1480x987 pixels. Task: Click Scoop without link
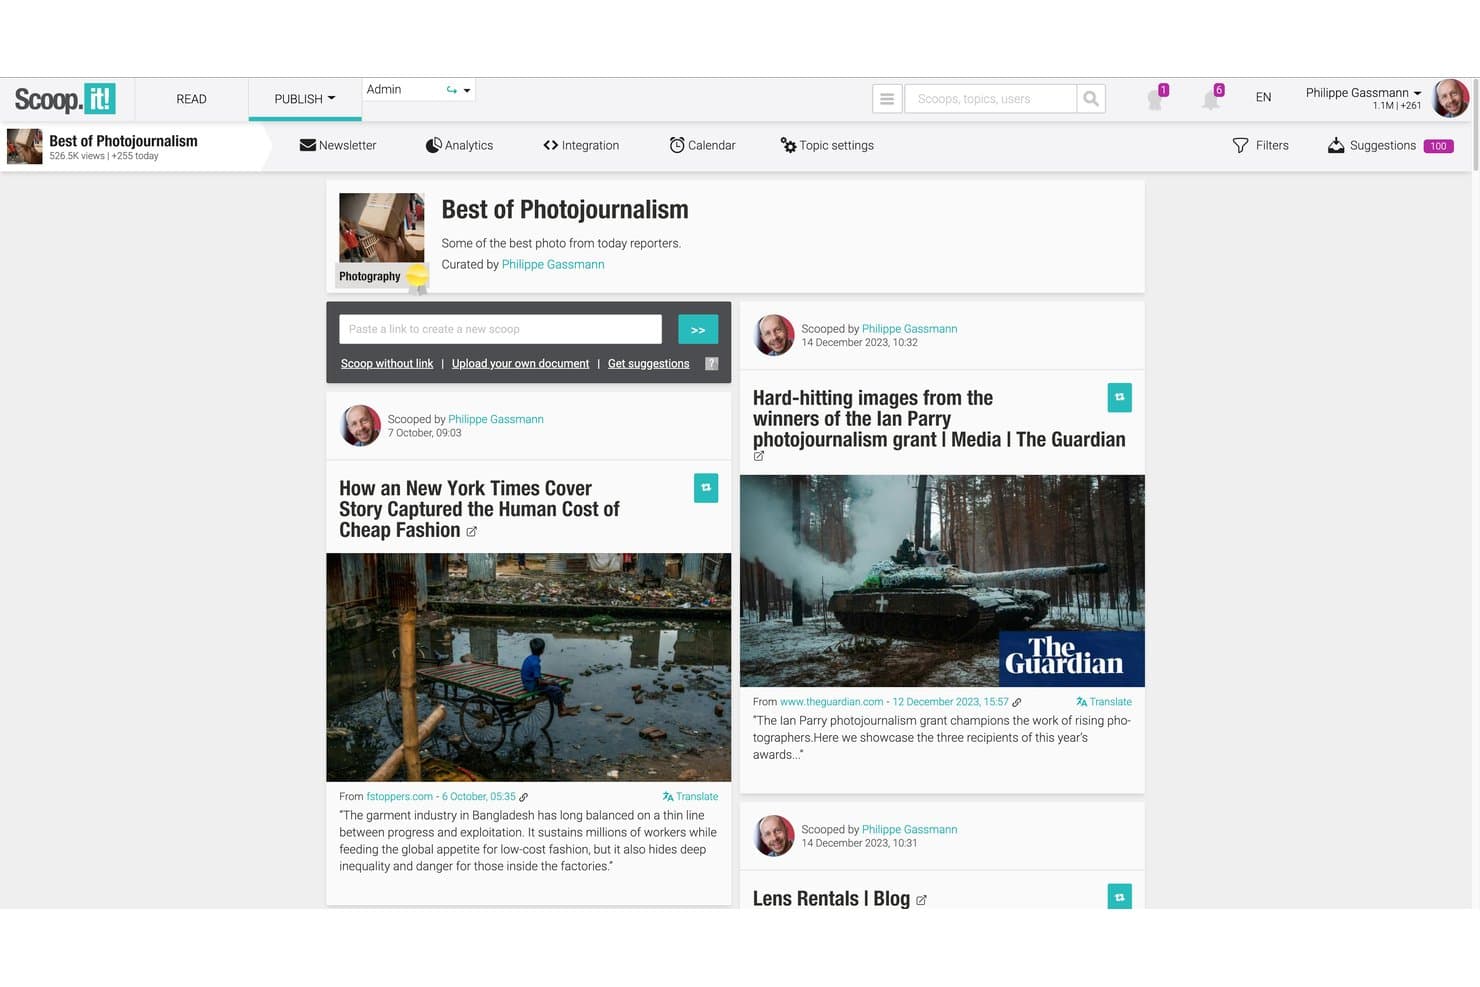(x=387, y=364)
